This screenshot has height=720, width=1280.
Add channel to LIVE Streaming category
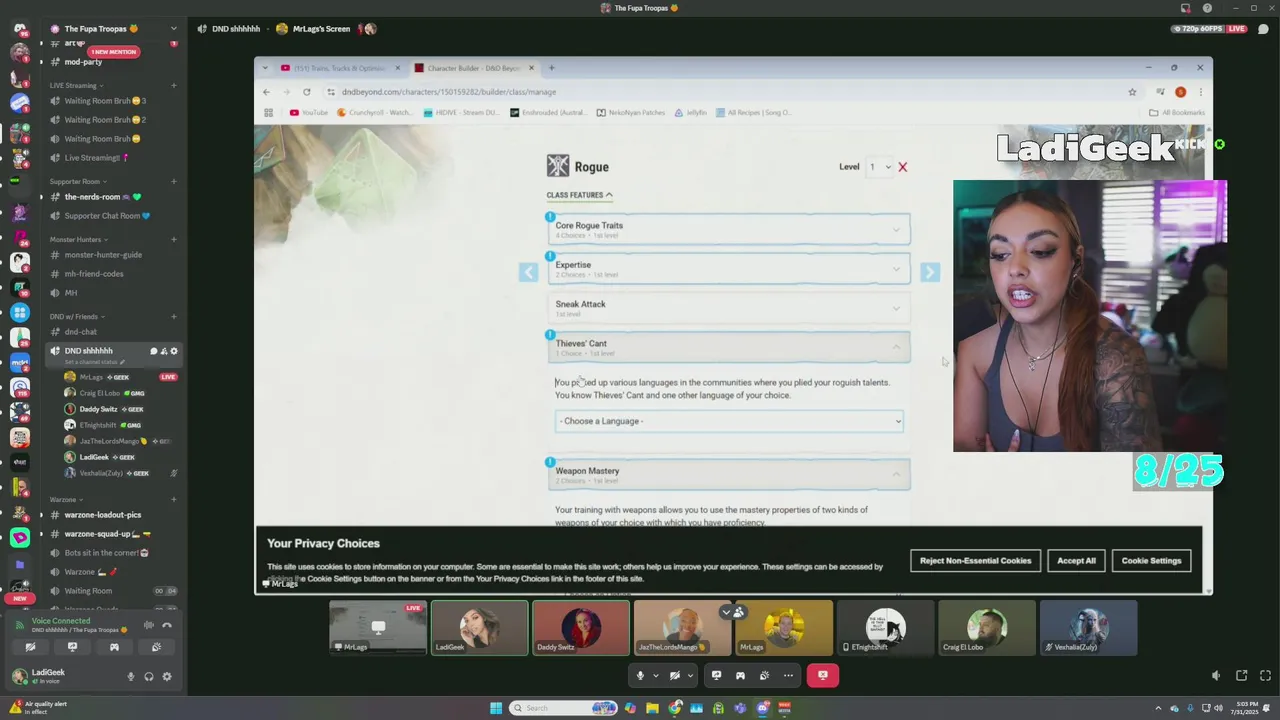click(x=173, y=86)
